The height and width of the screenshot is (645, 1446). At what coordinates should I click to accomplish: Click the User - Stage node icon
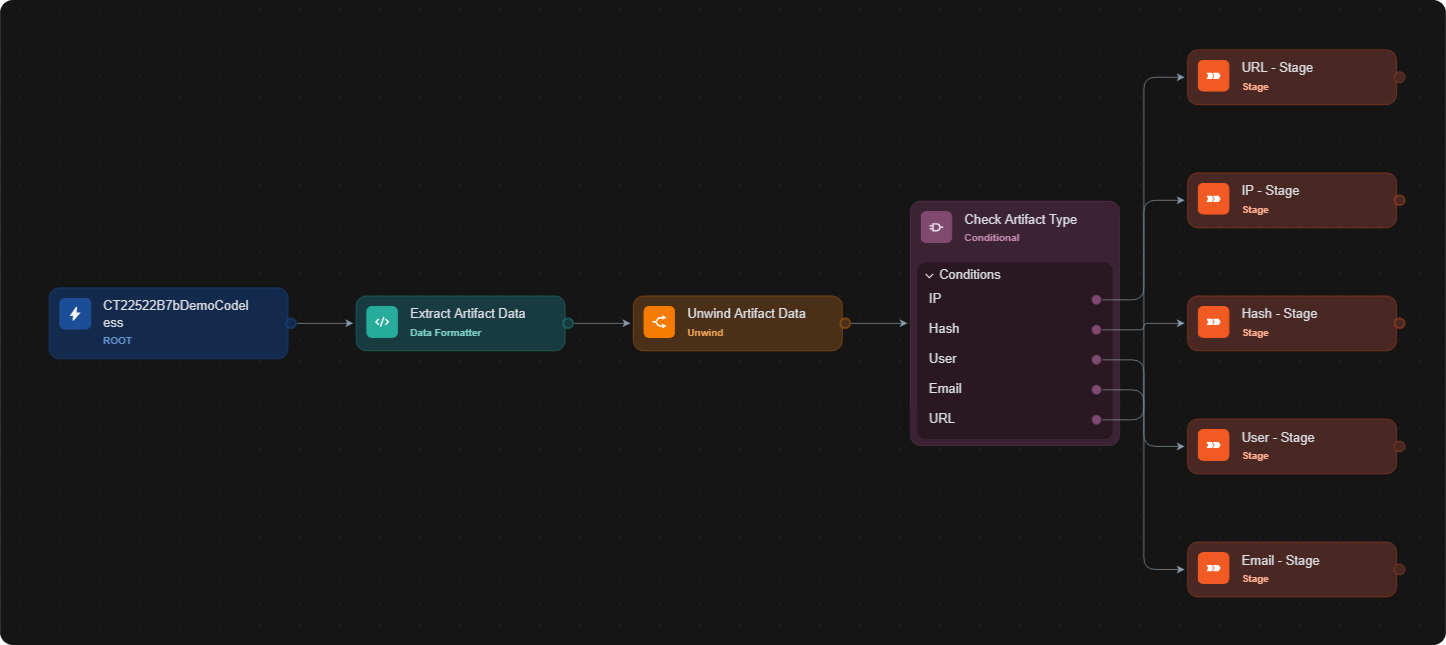[x=1214, y=445]
